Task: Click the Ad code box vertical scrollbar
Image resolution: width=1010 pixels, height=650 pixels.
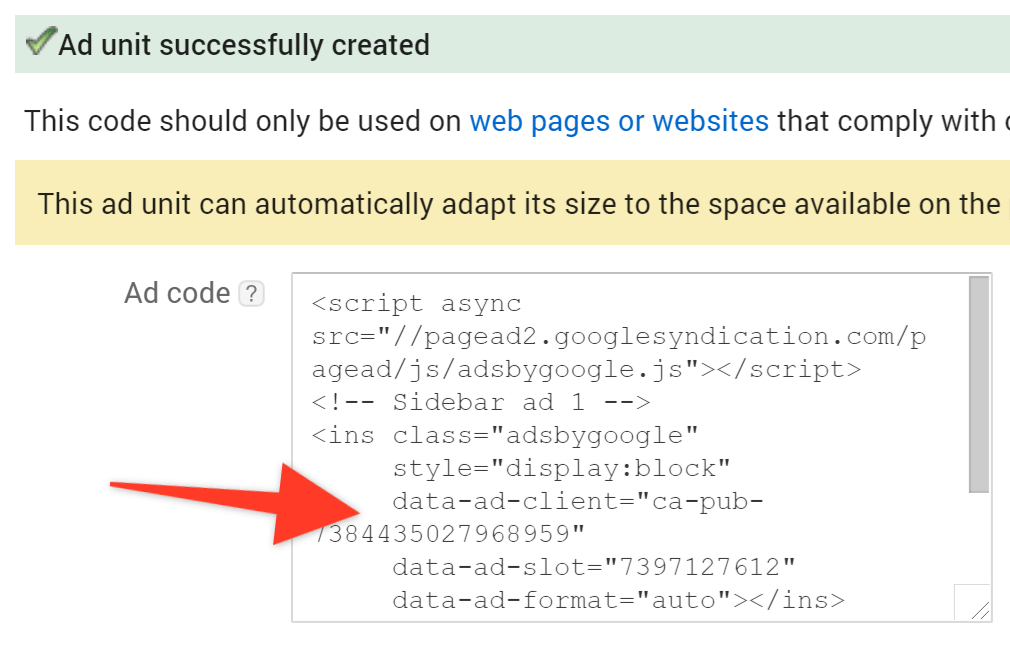Action: pyautogui.click(x=978, y=384)
